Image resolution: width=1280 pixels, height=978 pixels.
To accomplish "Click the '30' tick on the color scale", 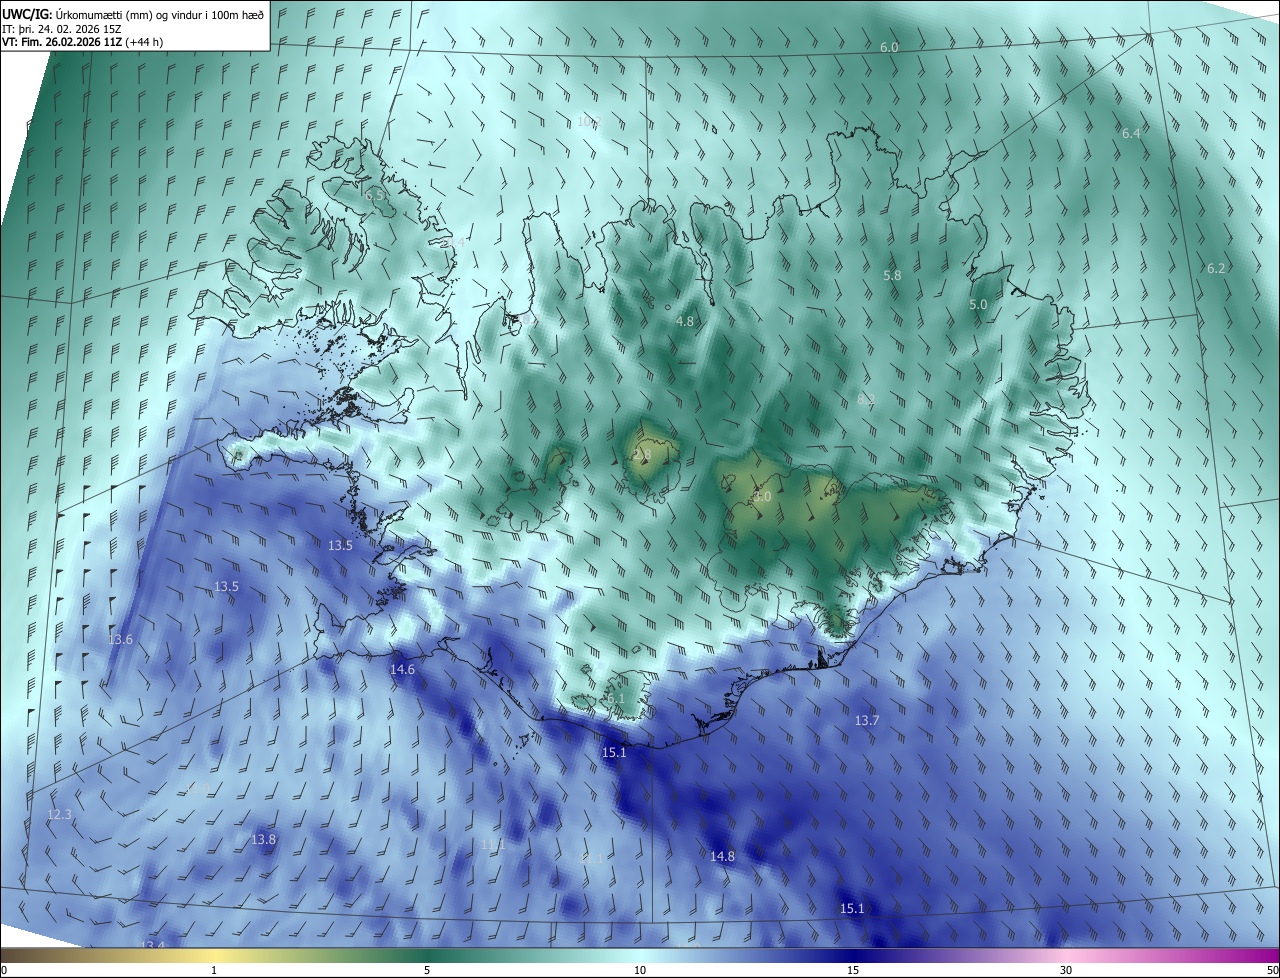I will 1066,970.
